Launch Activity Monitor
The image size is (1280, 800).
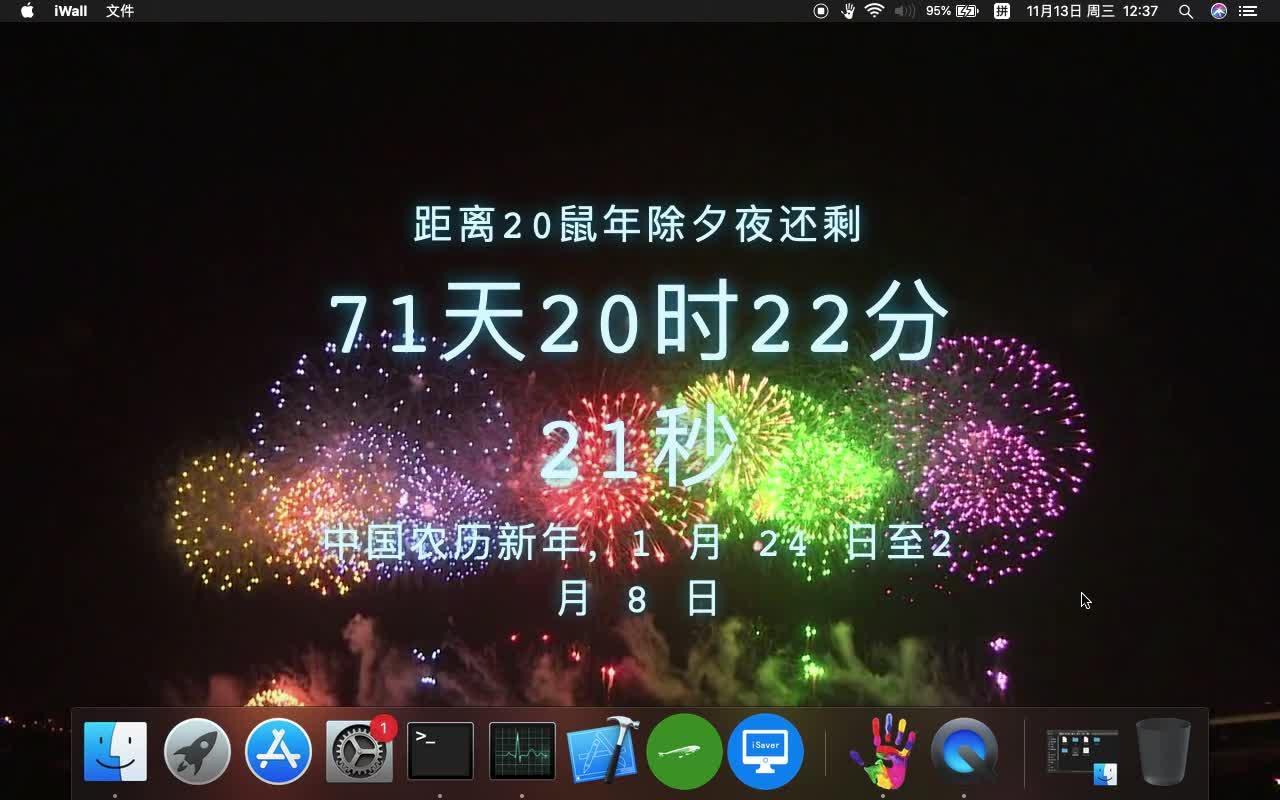click(522, 751)
